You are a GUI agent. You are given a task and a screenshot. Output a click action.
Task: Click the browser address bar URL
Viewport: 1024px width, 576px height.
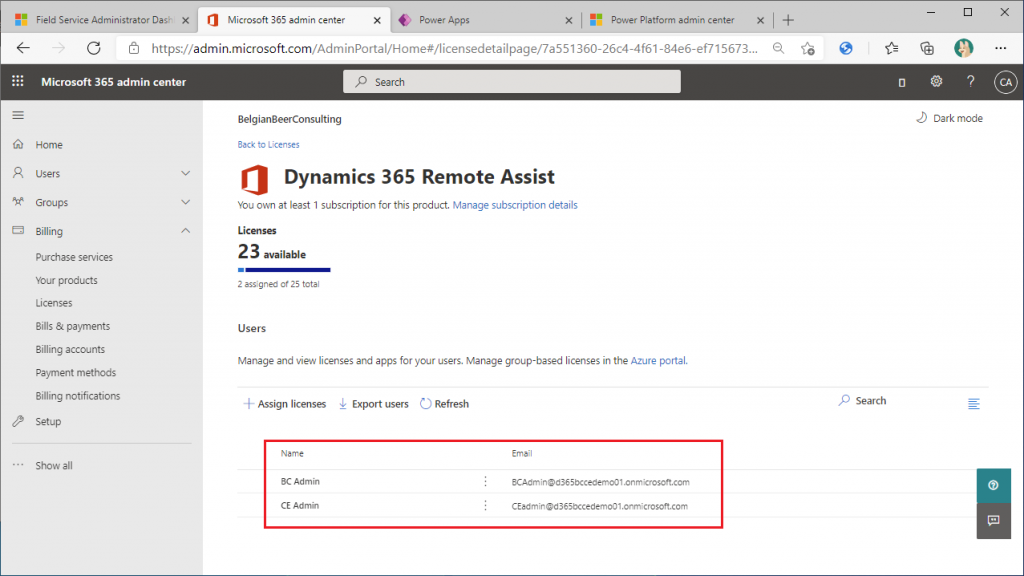click(455, 48)
